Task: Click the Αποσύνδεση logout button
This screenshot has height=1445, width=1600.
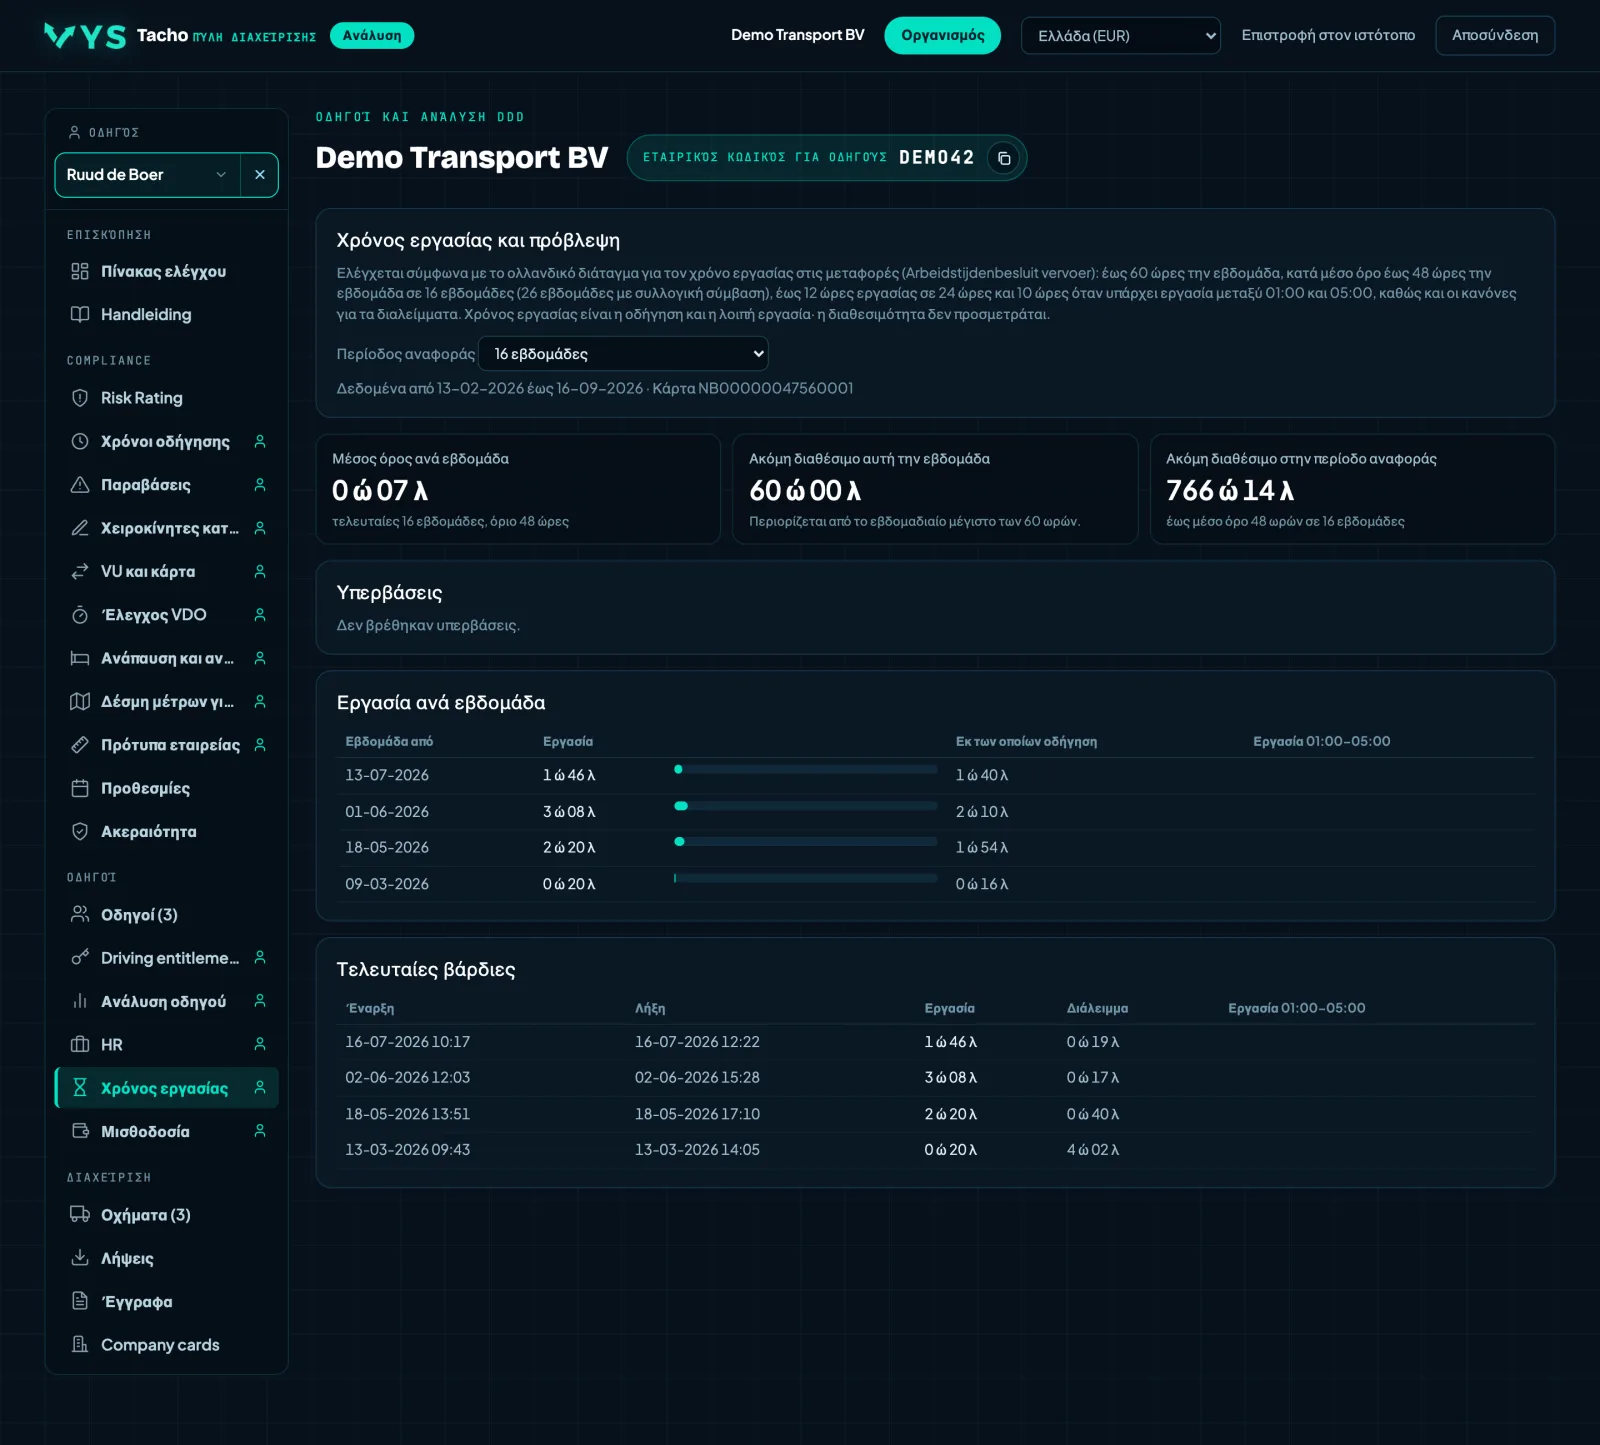Action: point(1495,36)
